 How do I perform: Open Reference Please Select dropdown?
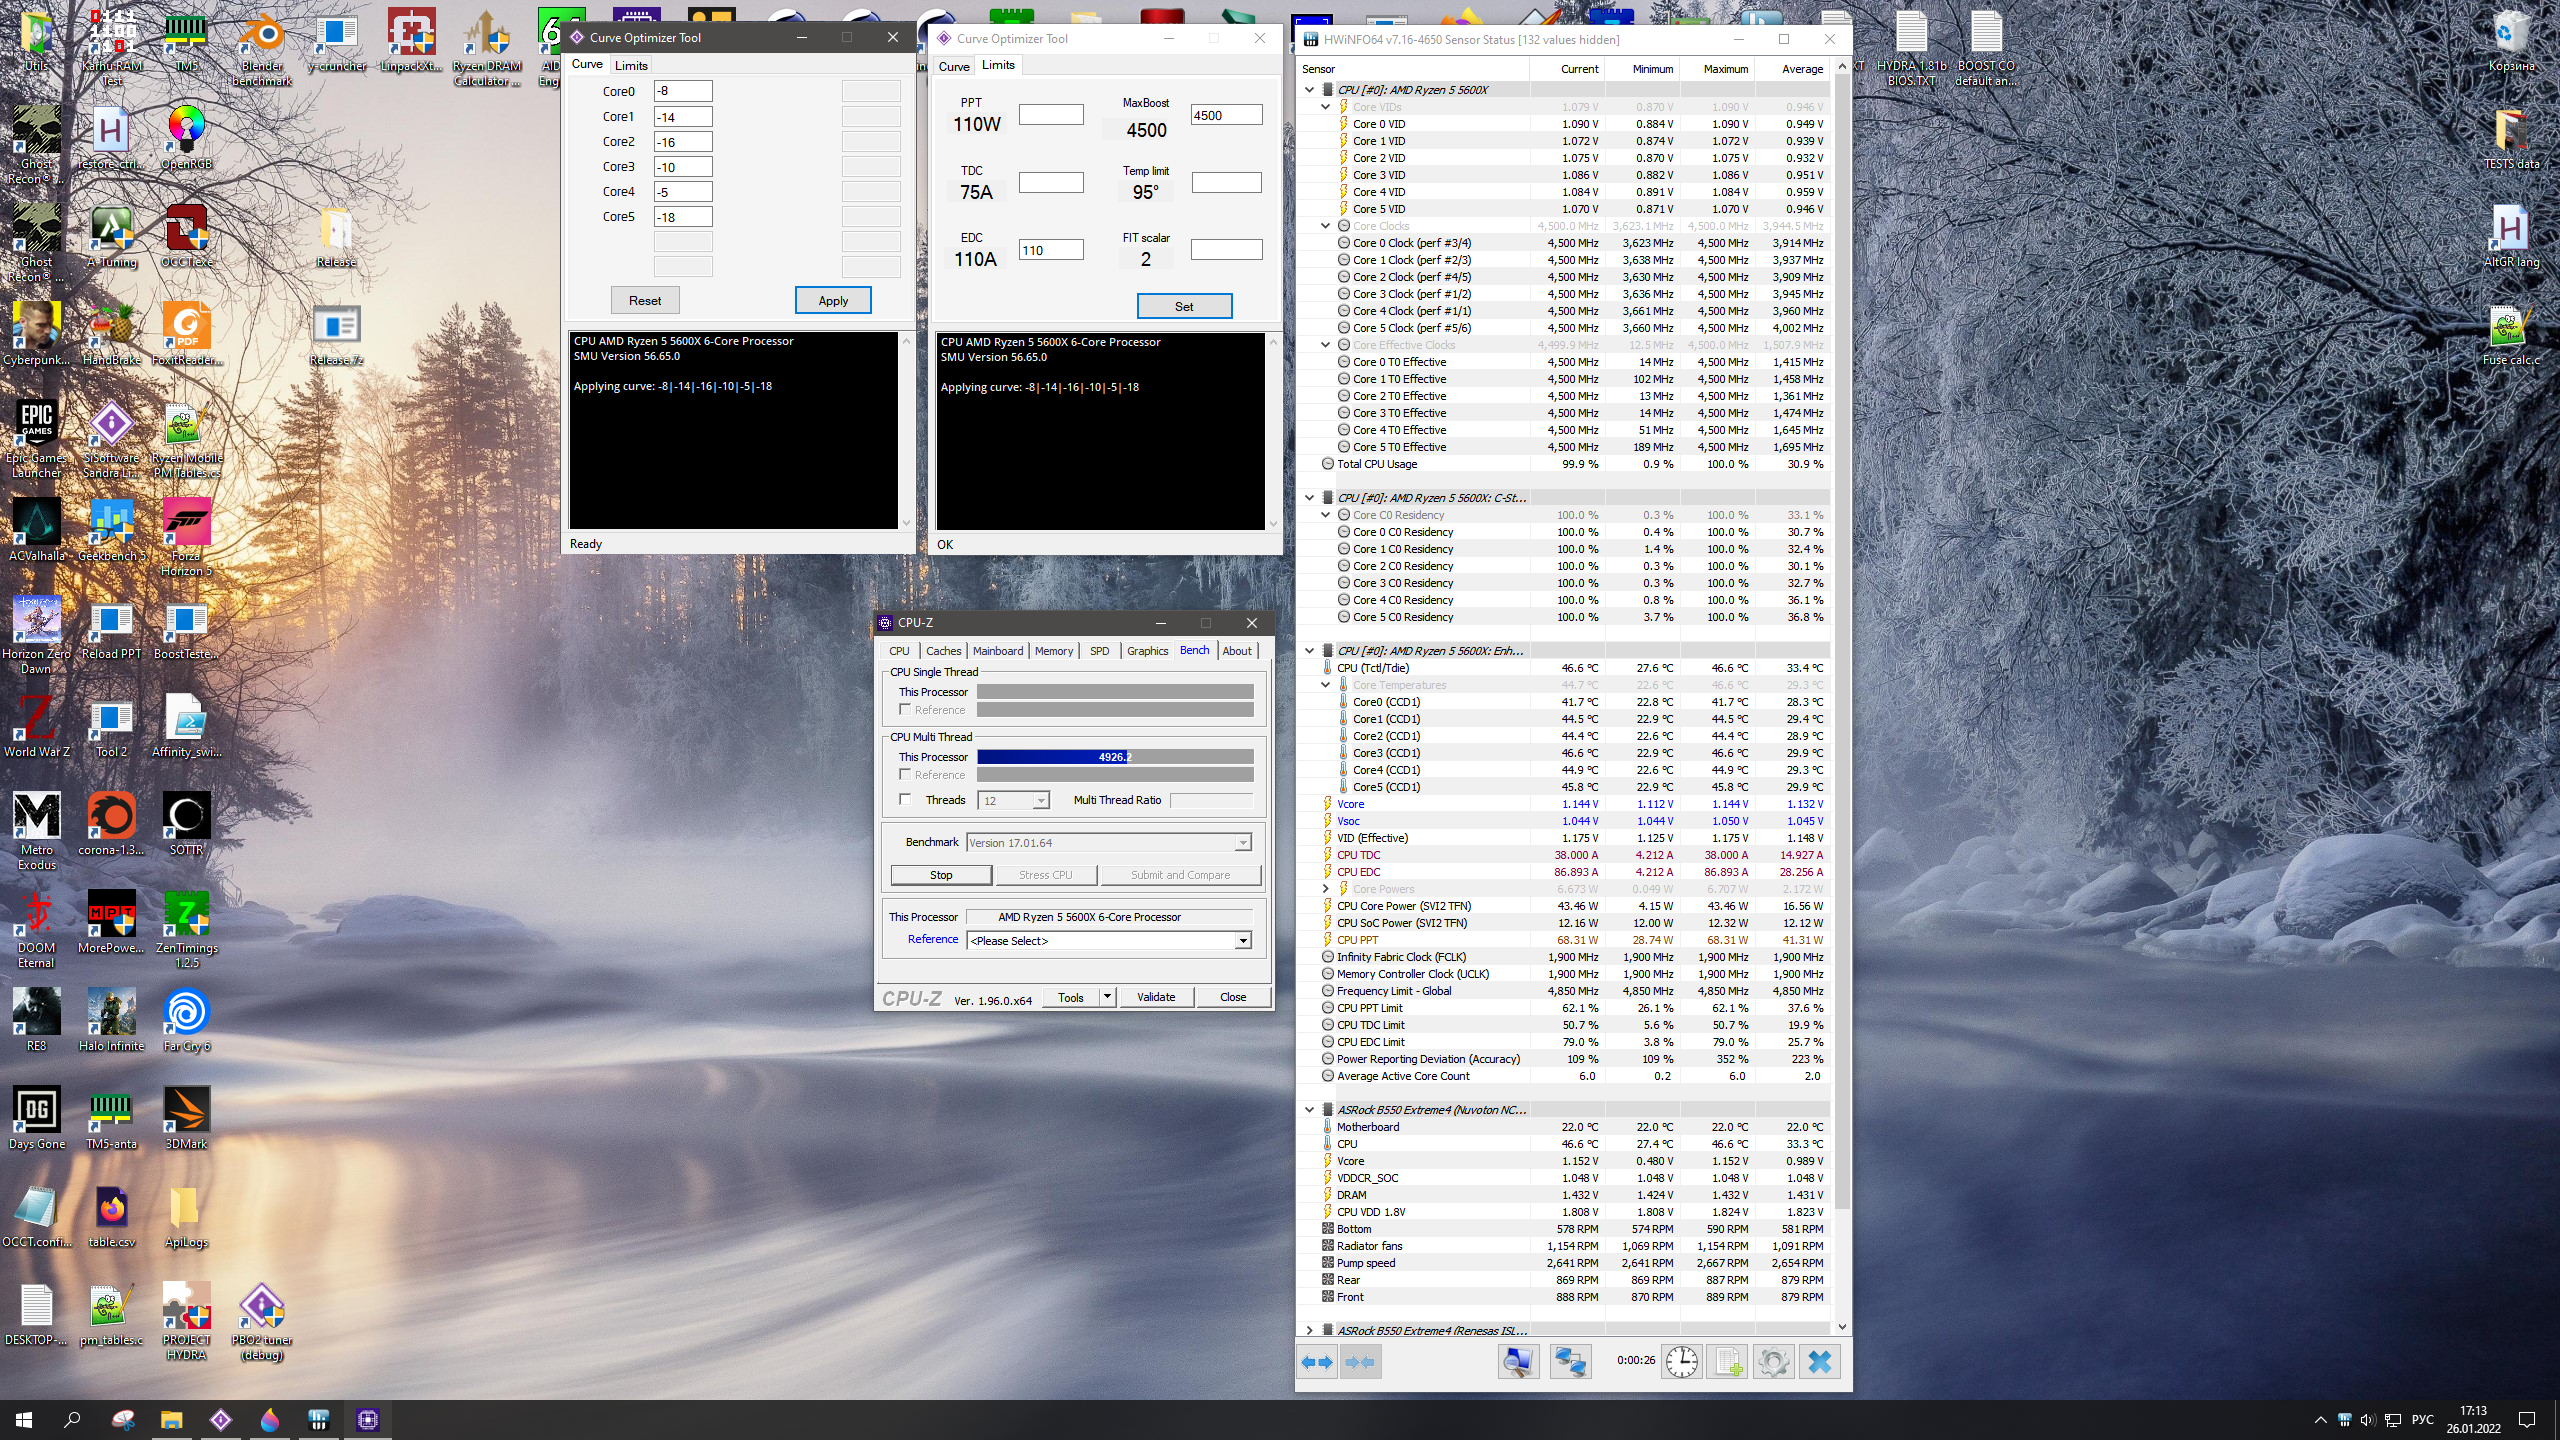1243,941
